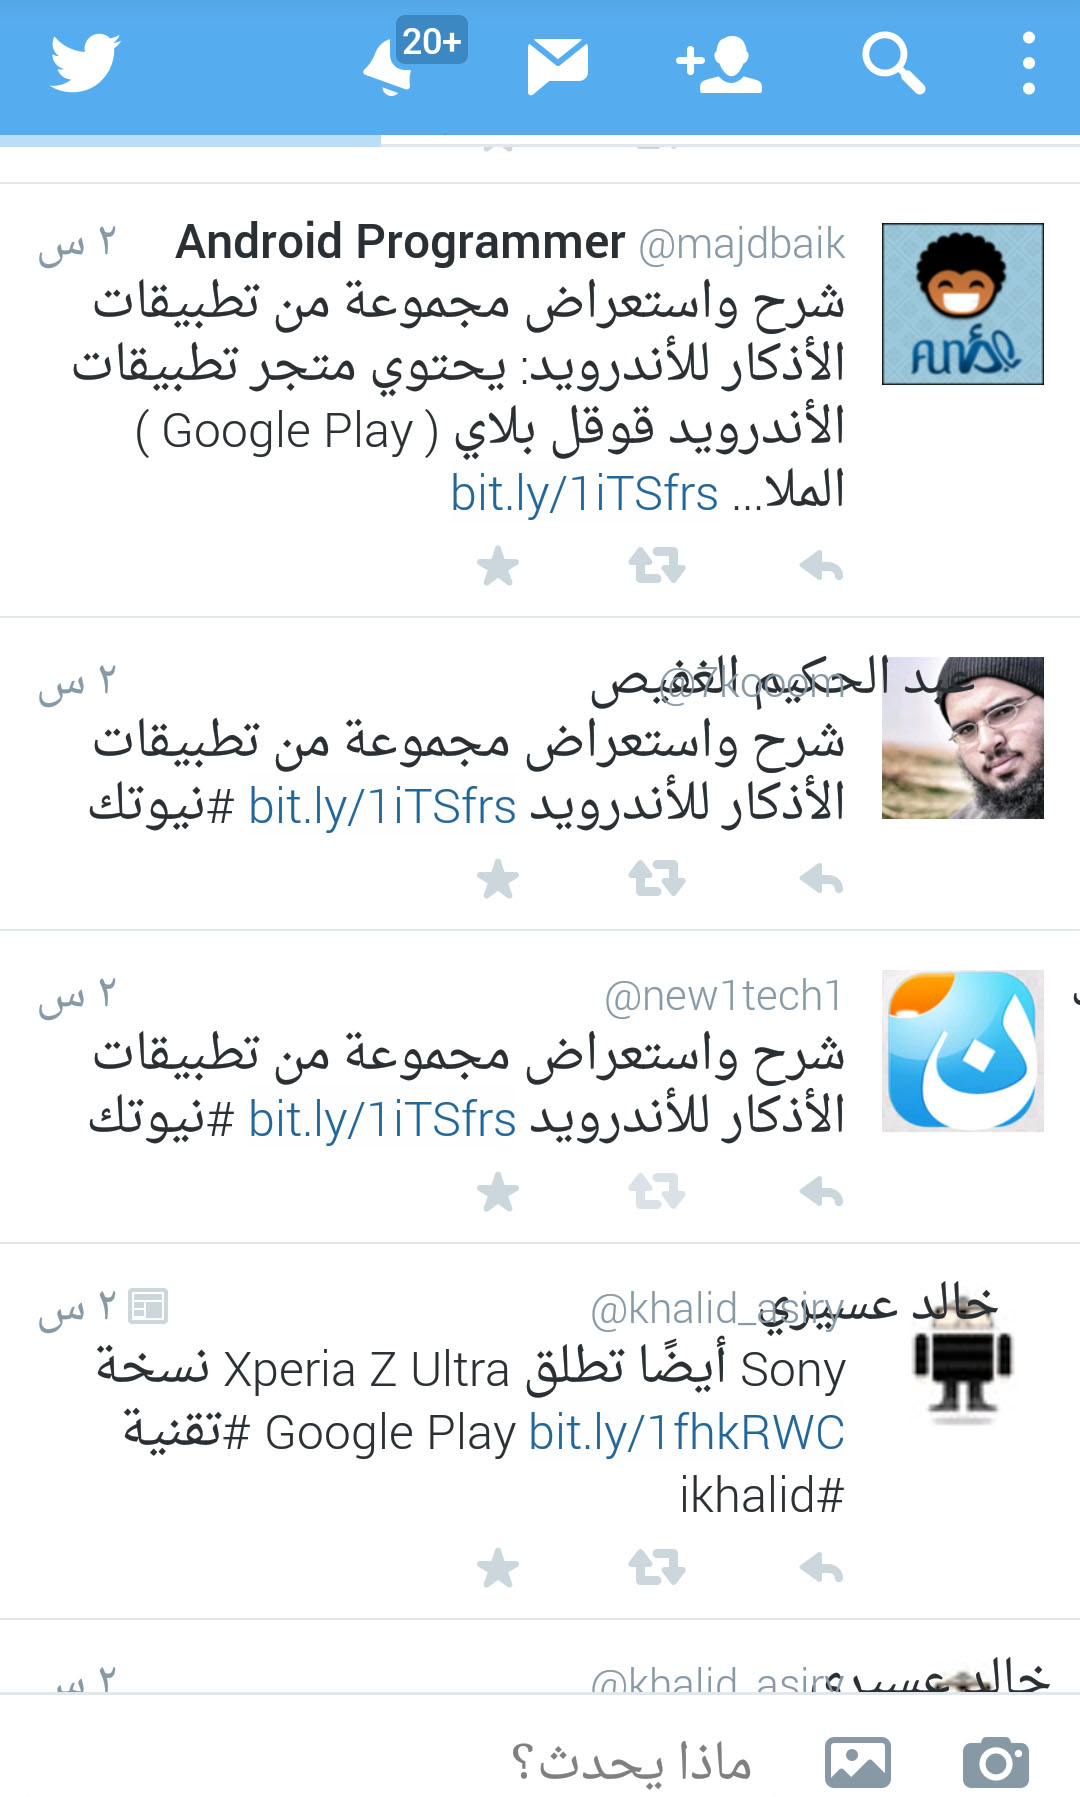This screenshot has height=1797, width=1080.
Task: Favorite the Android Programmer tweet
Action: click(498, 566)
